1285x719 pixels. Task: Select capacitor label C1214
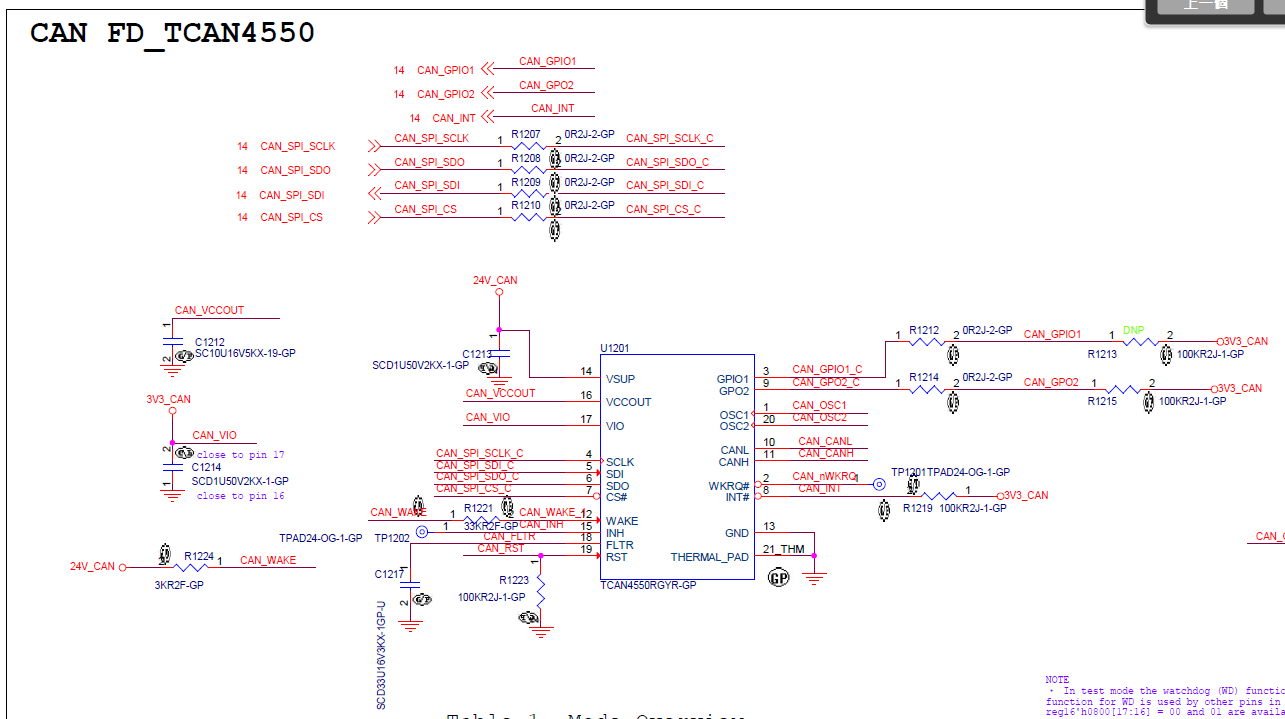coord(207,467)
